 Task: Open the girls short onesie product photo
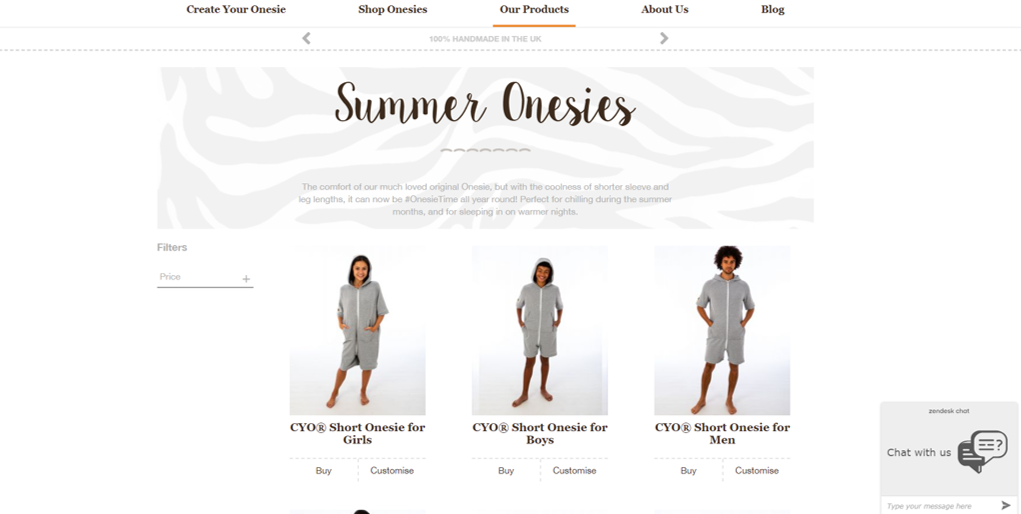[x=357, y=330]
